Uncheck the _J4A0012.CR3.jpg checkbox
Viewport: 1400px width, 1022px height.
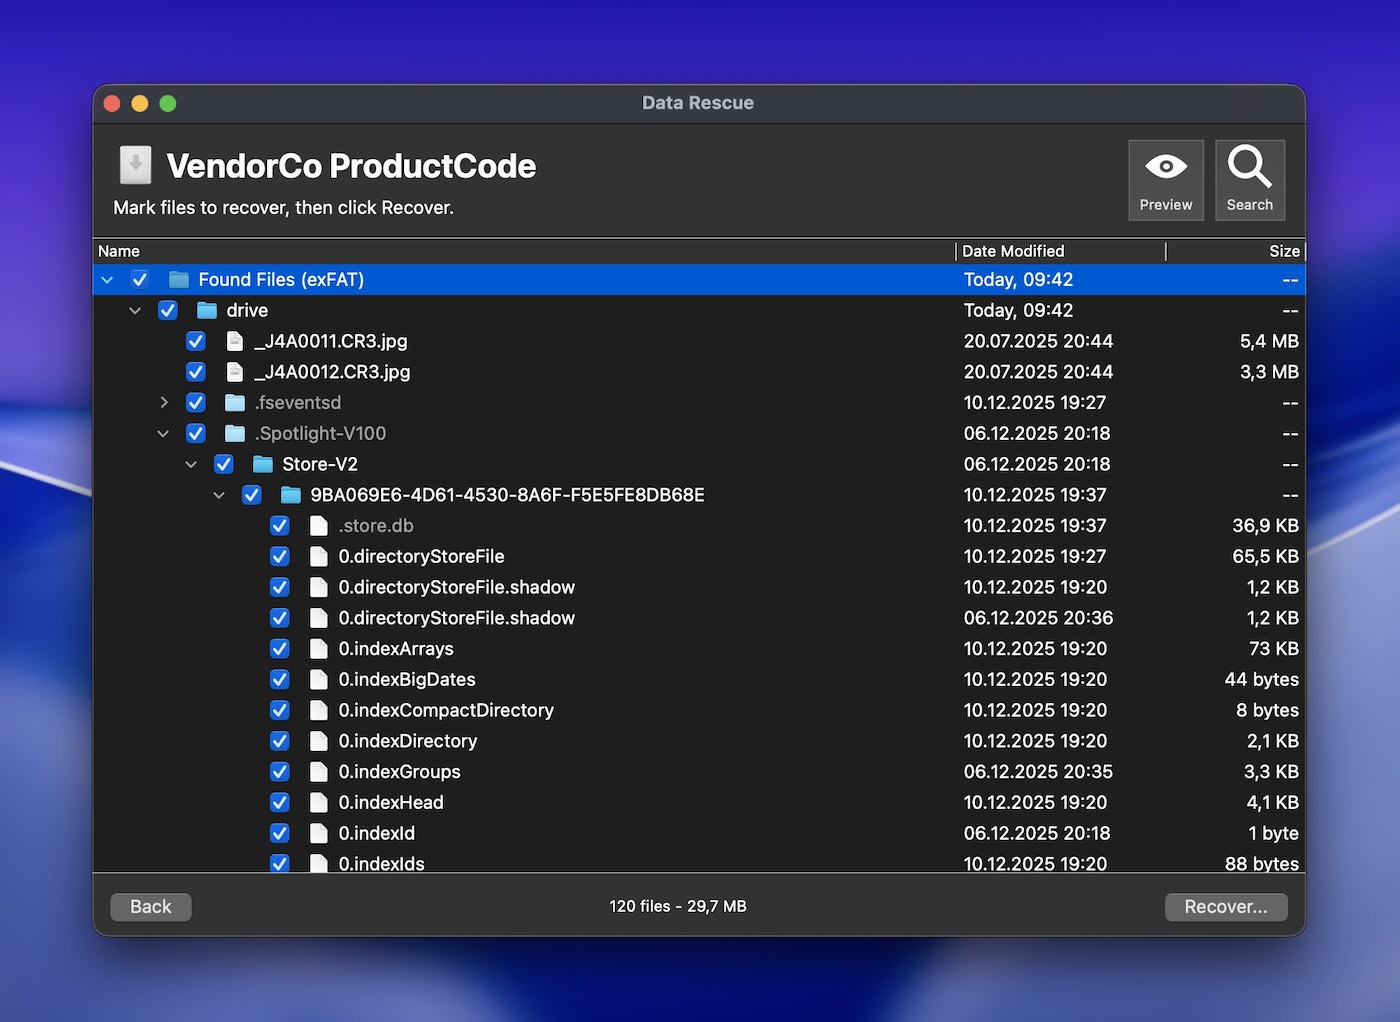pos(196,373)
